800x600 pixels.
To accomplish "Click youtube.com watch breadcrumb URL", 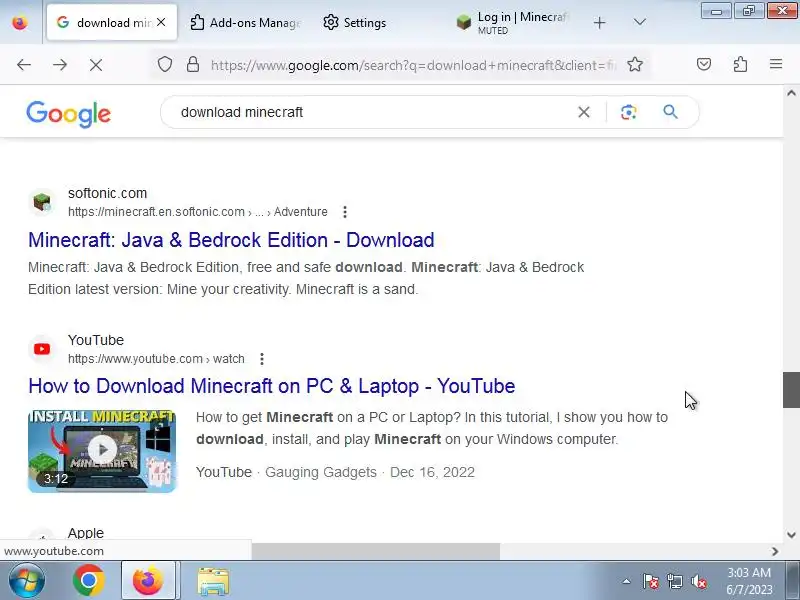I will 156,359.
